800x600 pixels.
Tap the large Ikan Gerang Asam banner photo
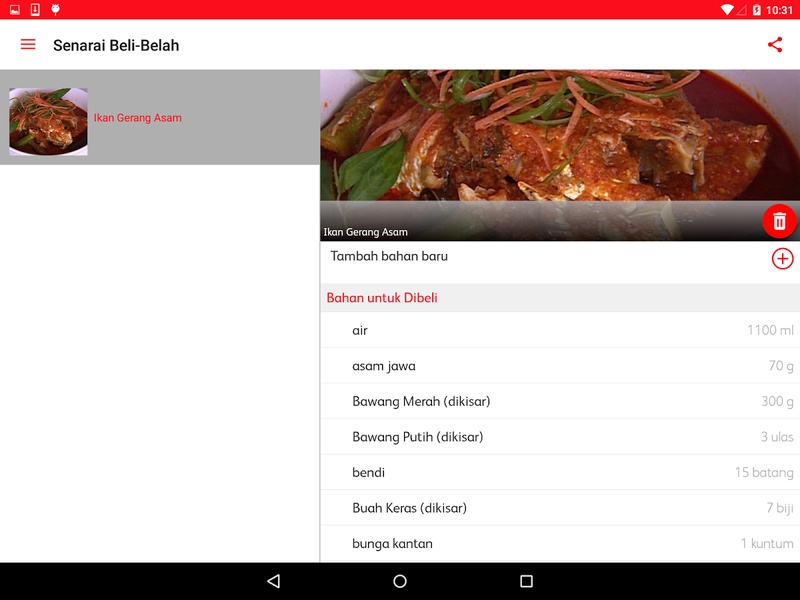[x=560, y=155]
